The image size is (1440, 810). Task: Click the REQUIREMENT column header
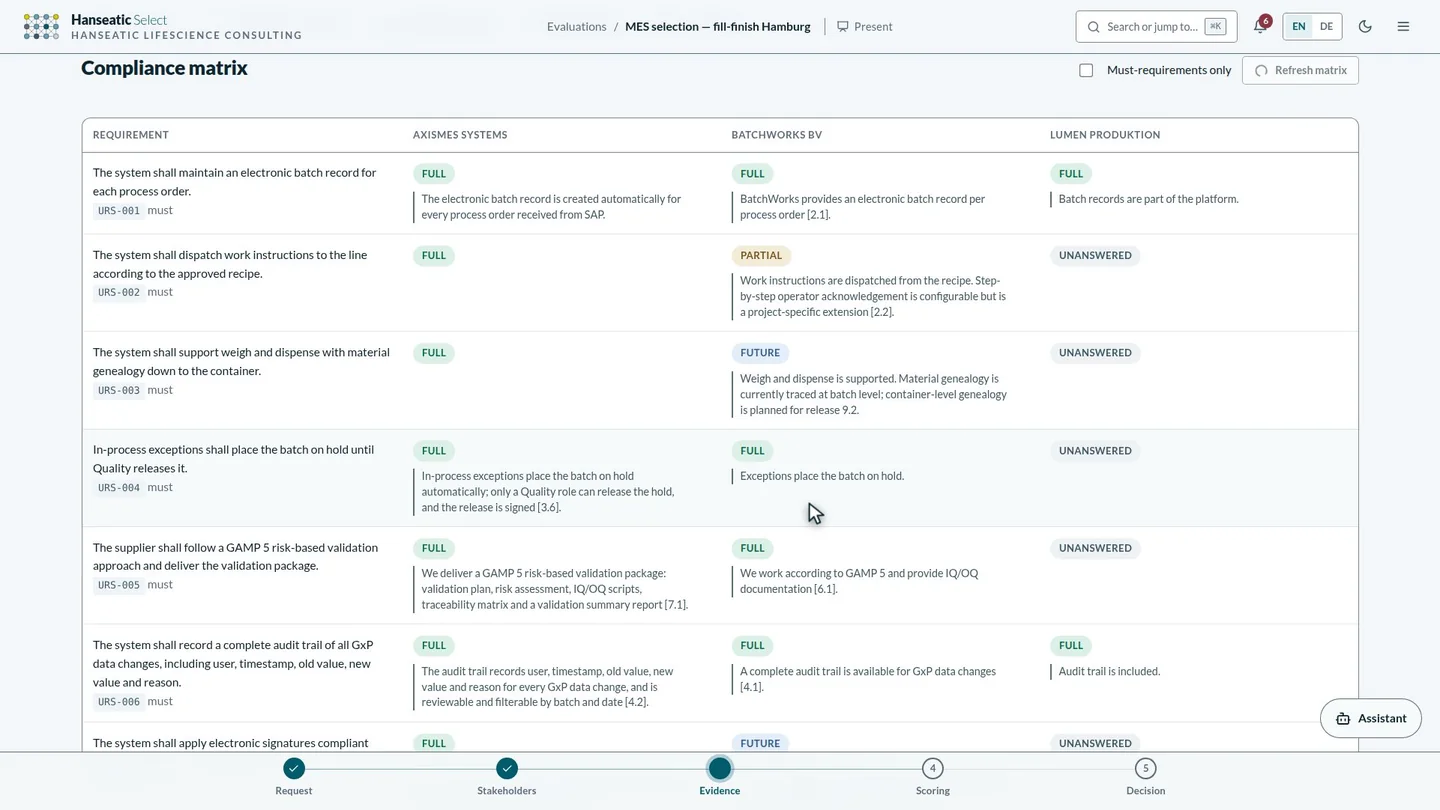point(131,135)
